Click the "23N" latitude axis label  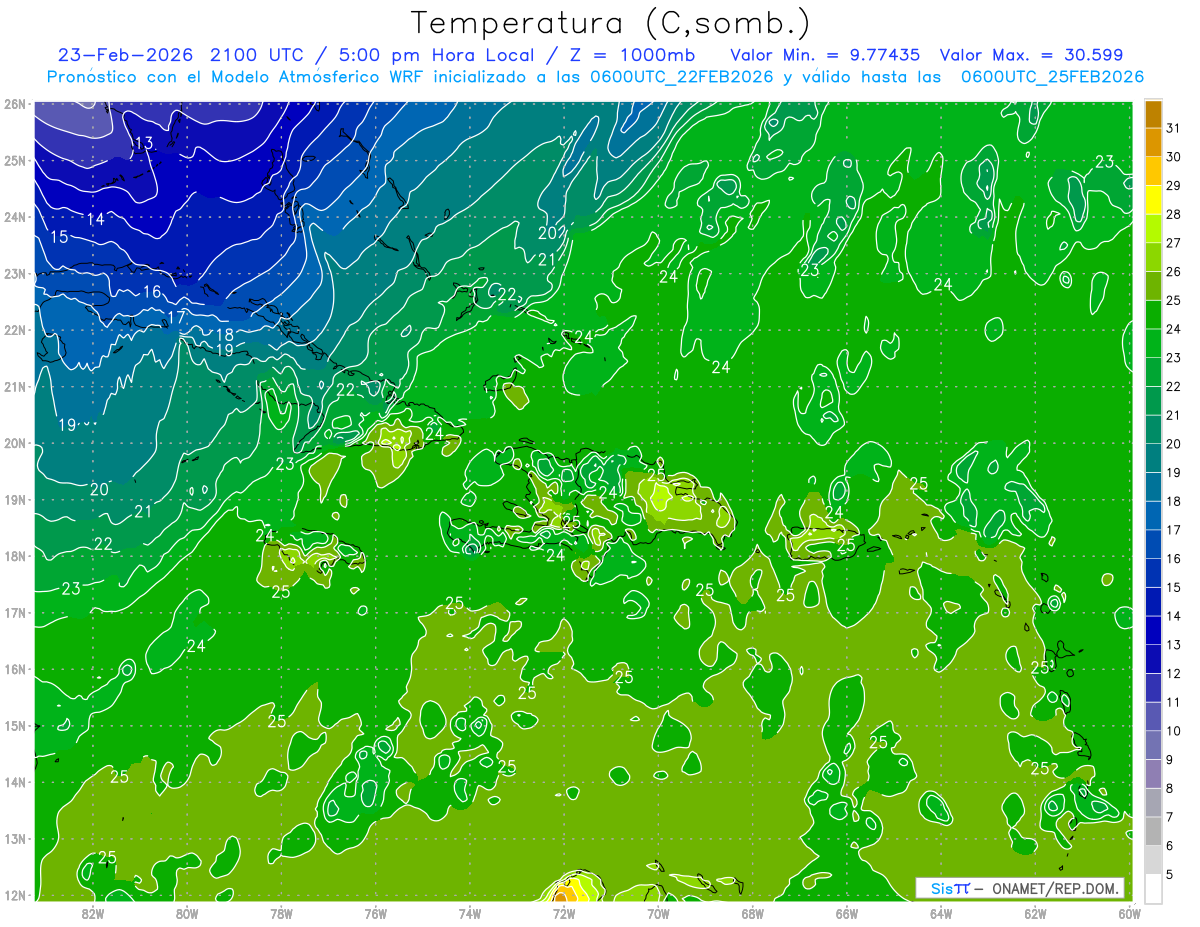coord(14,273)
